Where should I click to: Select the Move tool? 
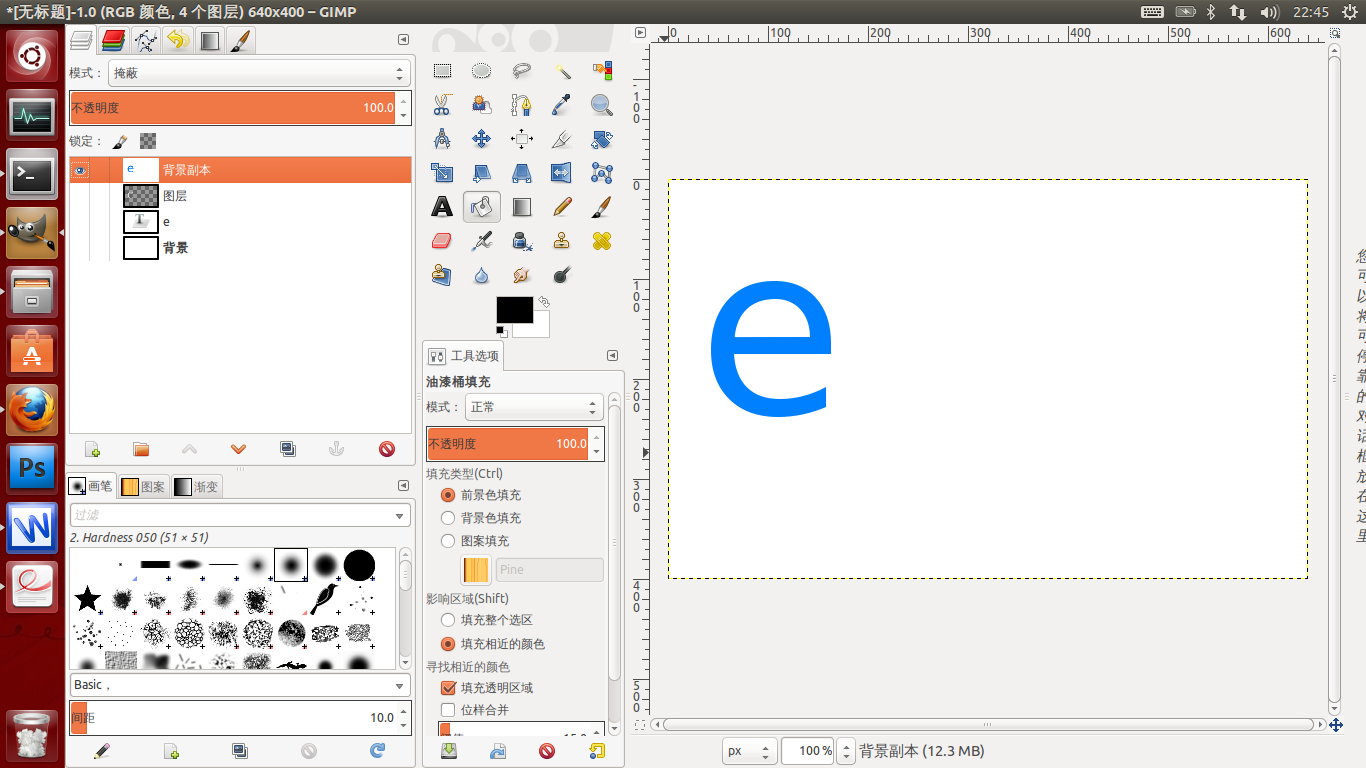click(x=482, y=139)
